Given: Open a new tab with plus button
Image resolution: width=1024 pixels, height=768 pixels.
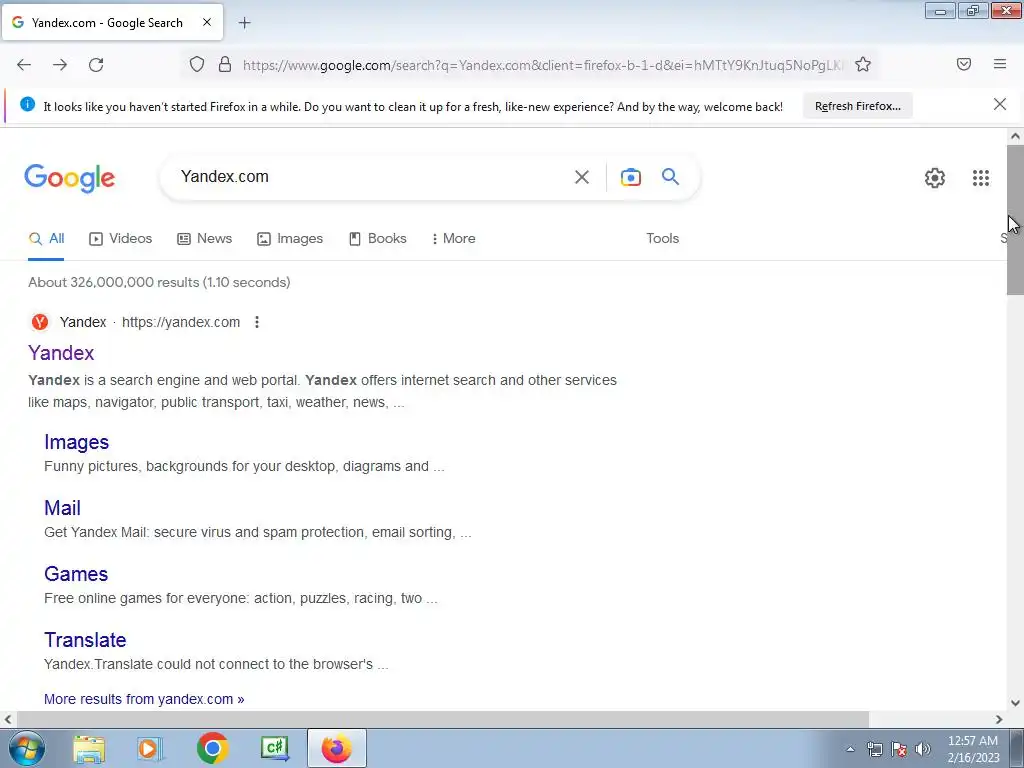Looking at the screenshot, I should 244,23.
